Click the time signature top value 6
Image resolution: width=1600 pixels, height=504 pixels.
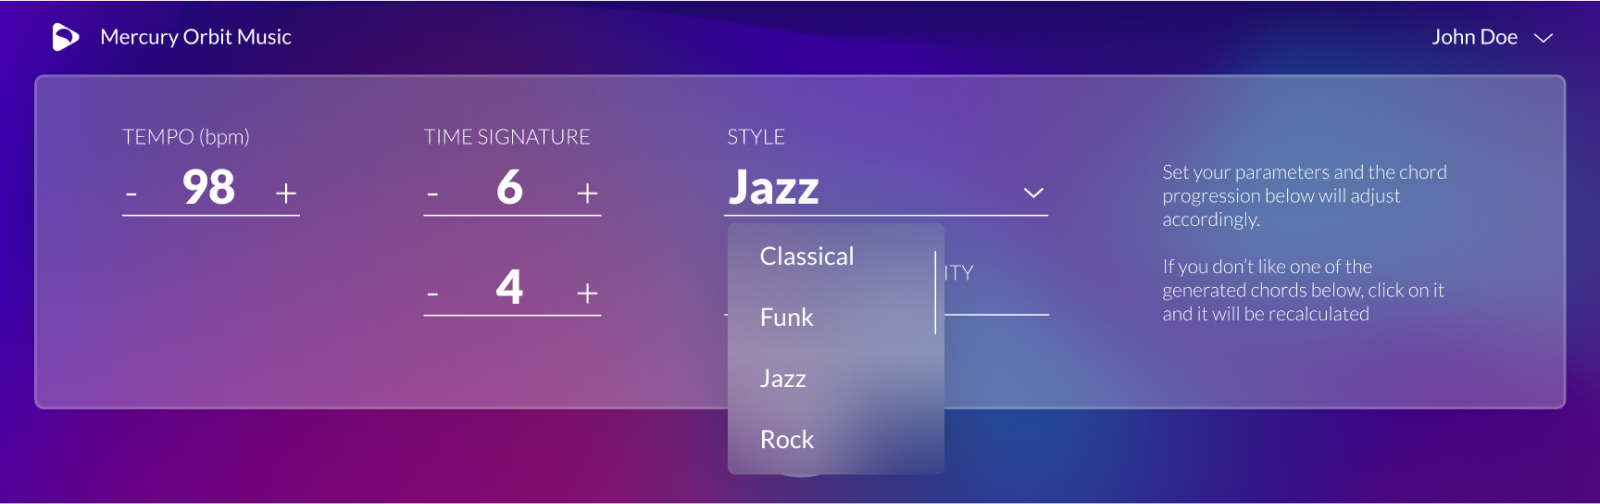509,188
